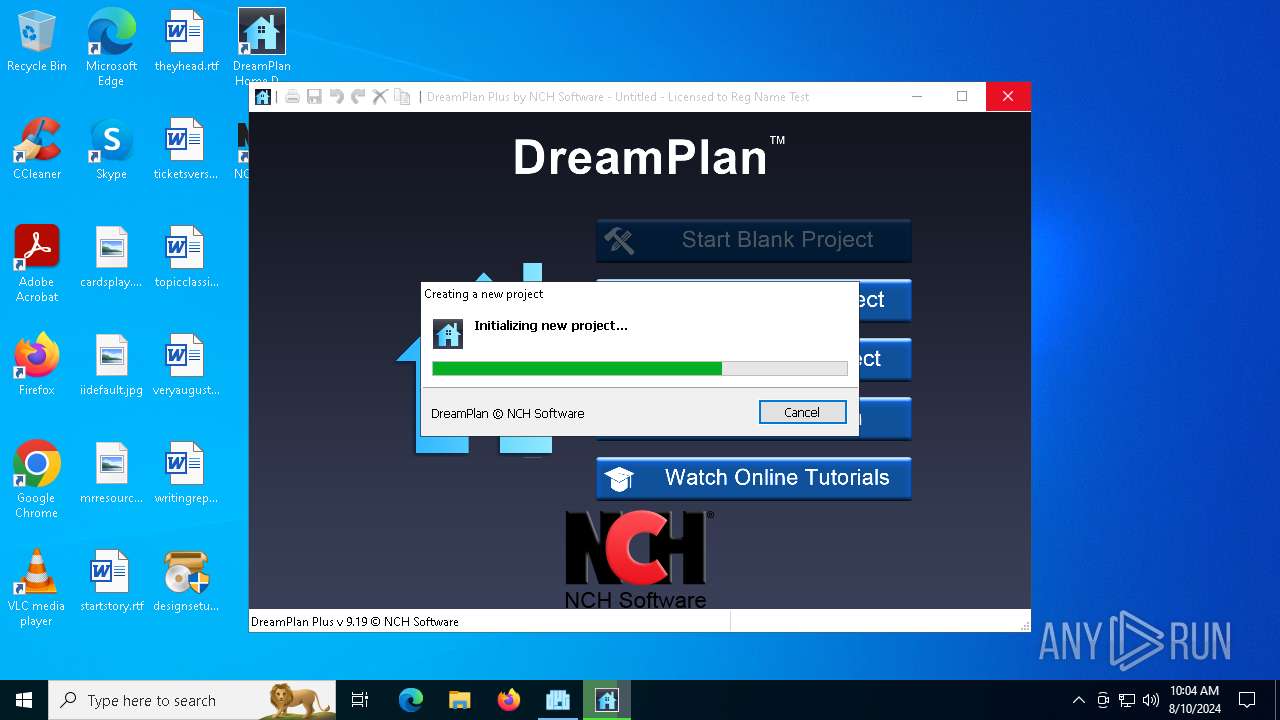The image size is (1280, 720).
Task: Open Firefox from the taskbar
Action: [x=509, y=700]
